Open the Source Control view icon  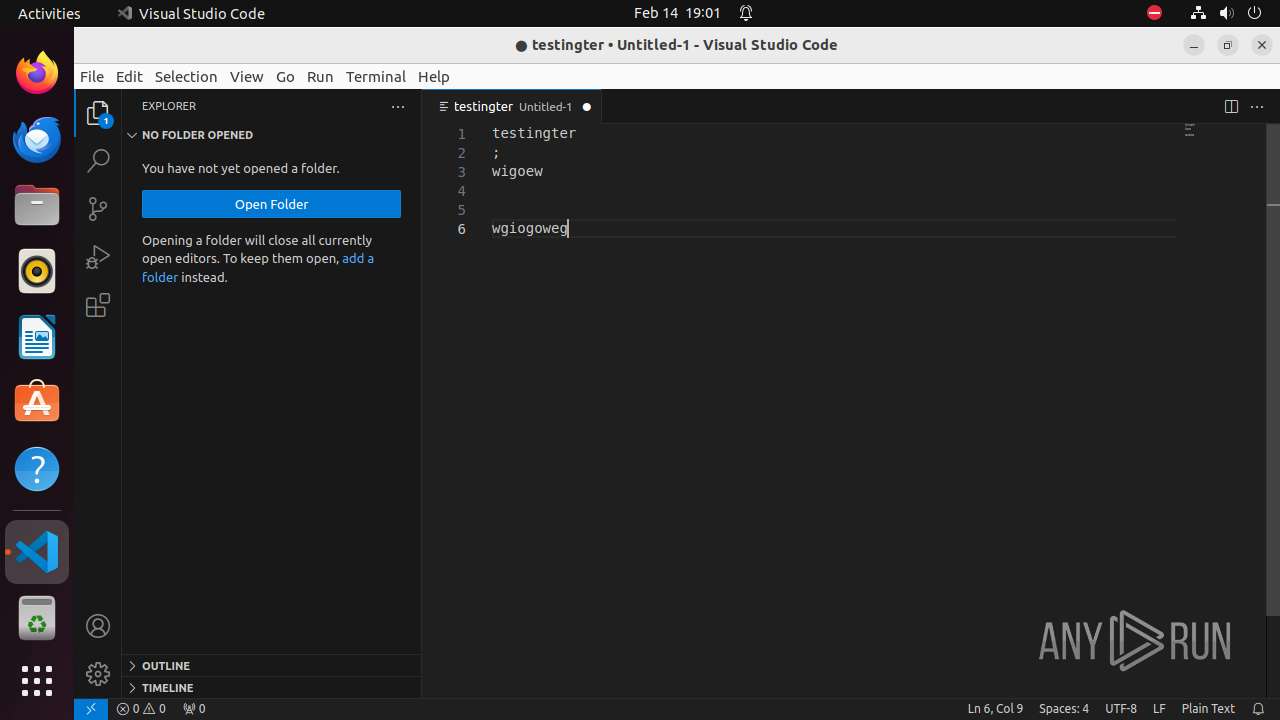(98, 208)
